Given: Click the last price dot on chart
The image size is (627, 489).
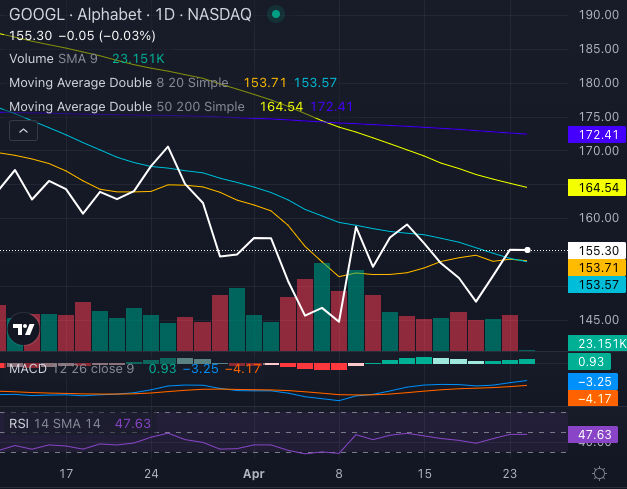Looking at the screenshot, I should [527, 249].
